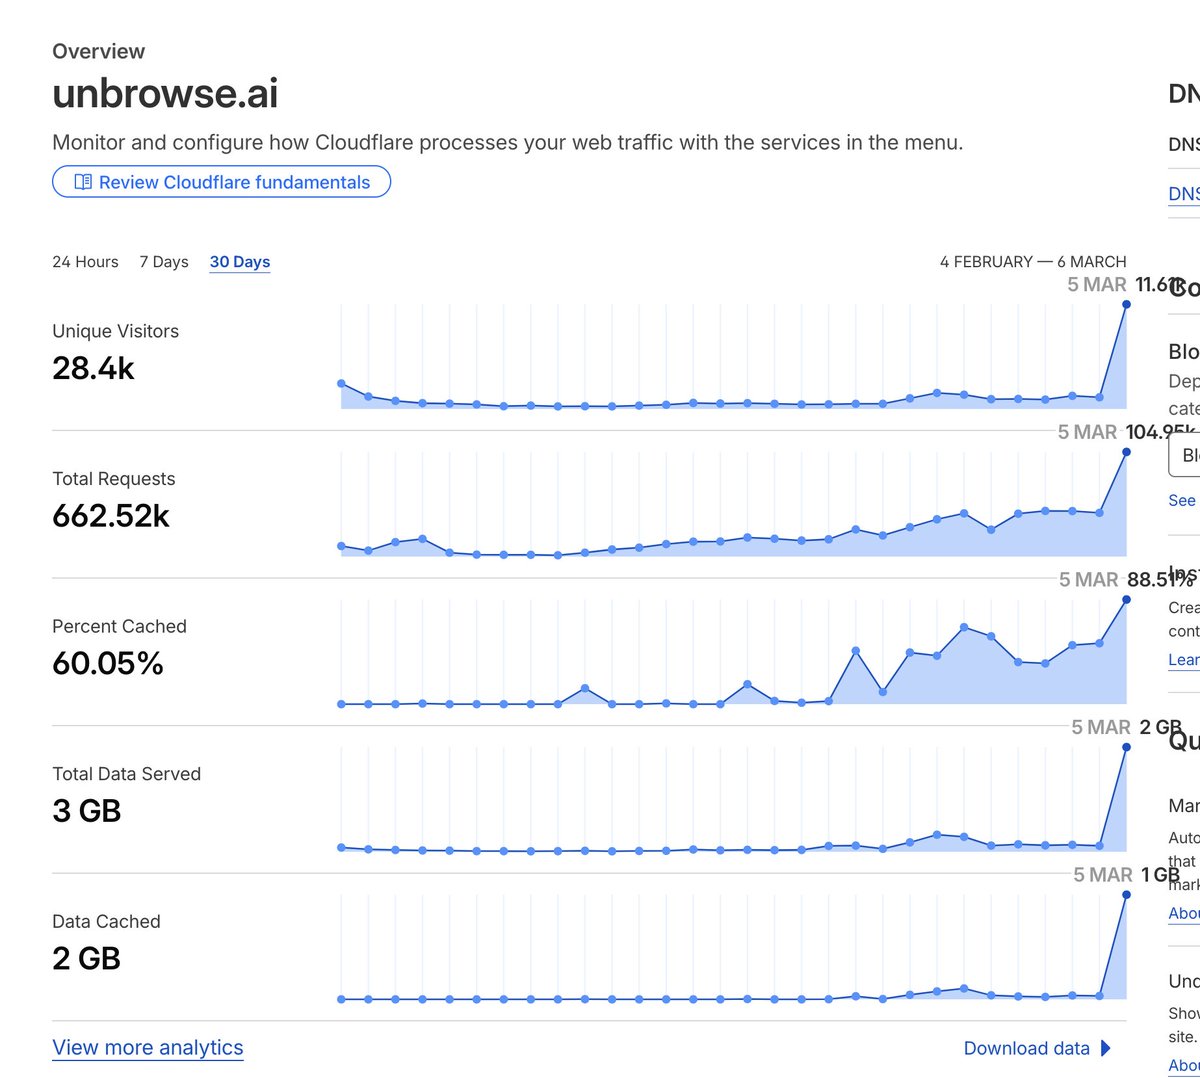Viewport: 1200px width, 1078px height.
Task: Click the Percent Cached label
Action: tap(119, 626)
